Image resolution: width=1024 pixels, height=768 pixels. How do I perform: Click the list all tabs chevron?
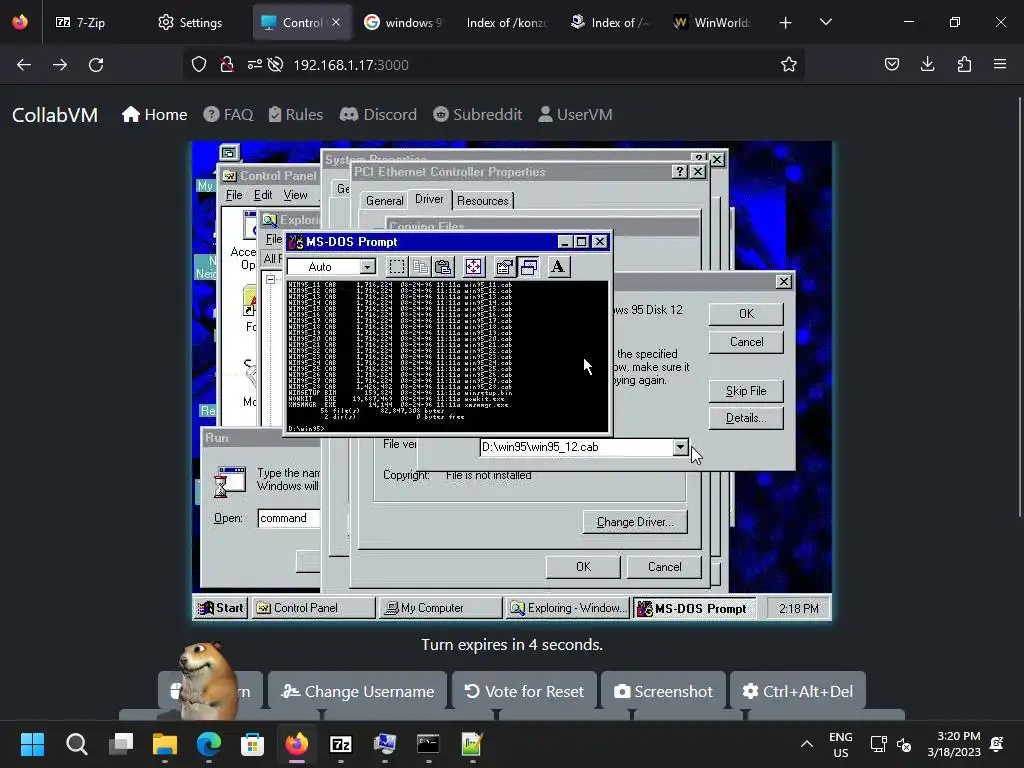point(825,22)
